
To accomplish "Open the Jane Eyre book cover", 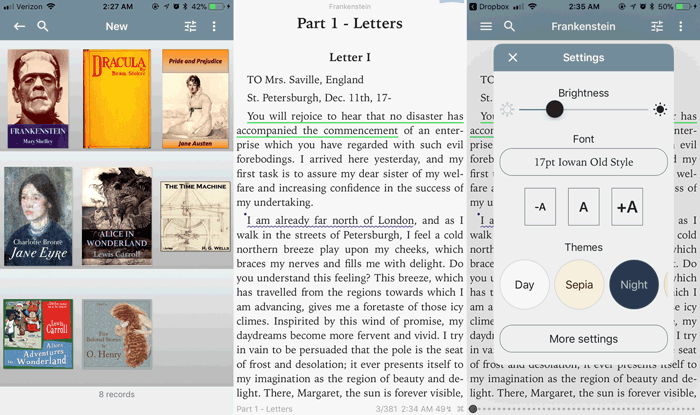I will pos(38,216).
